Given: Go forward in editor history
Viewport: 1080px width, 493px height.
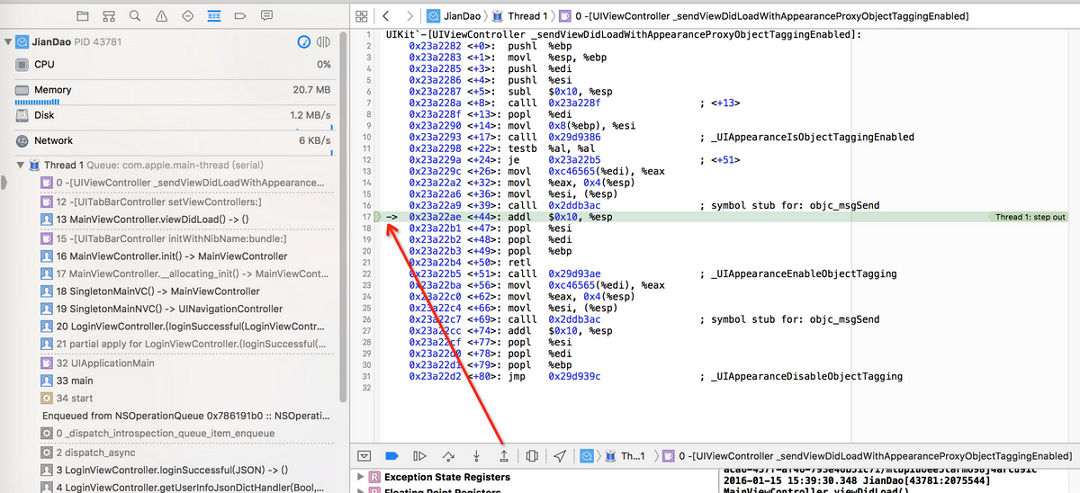Looking at the screenshot, I should [x=410, y=15].
